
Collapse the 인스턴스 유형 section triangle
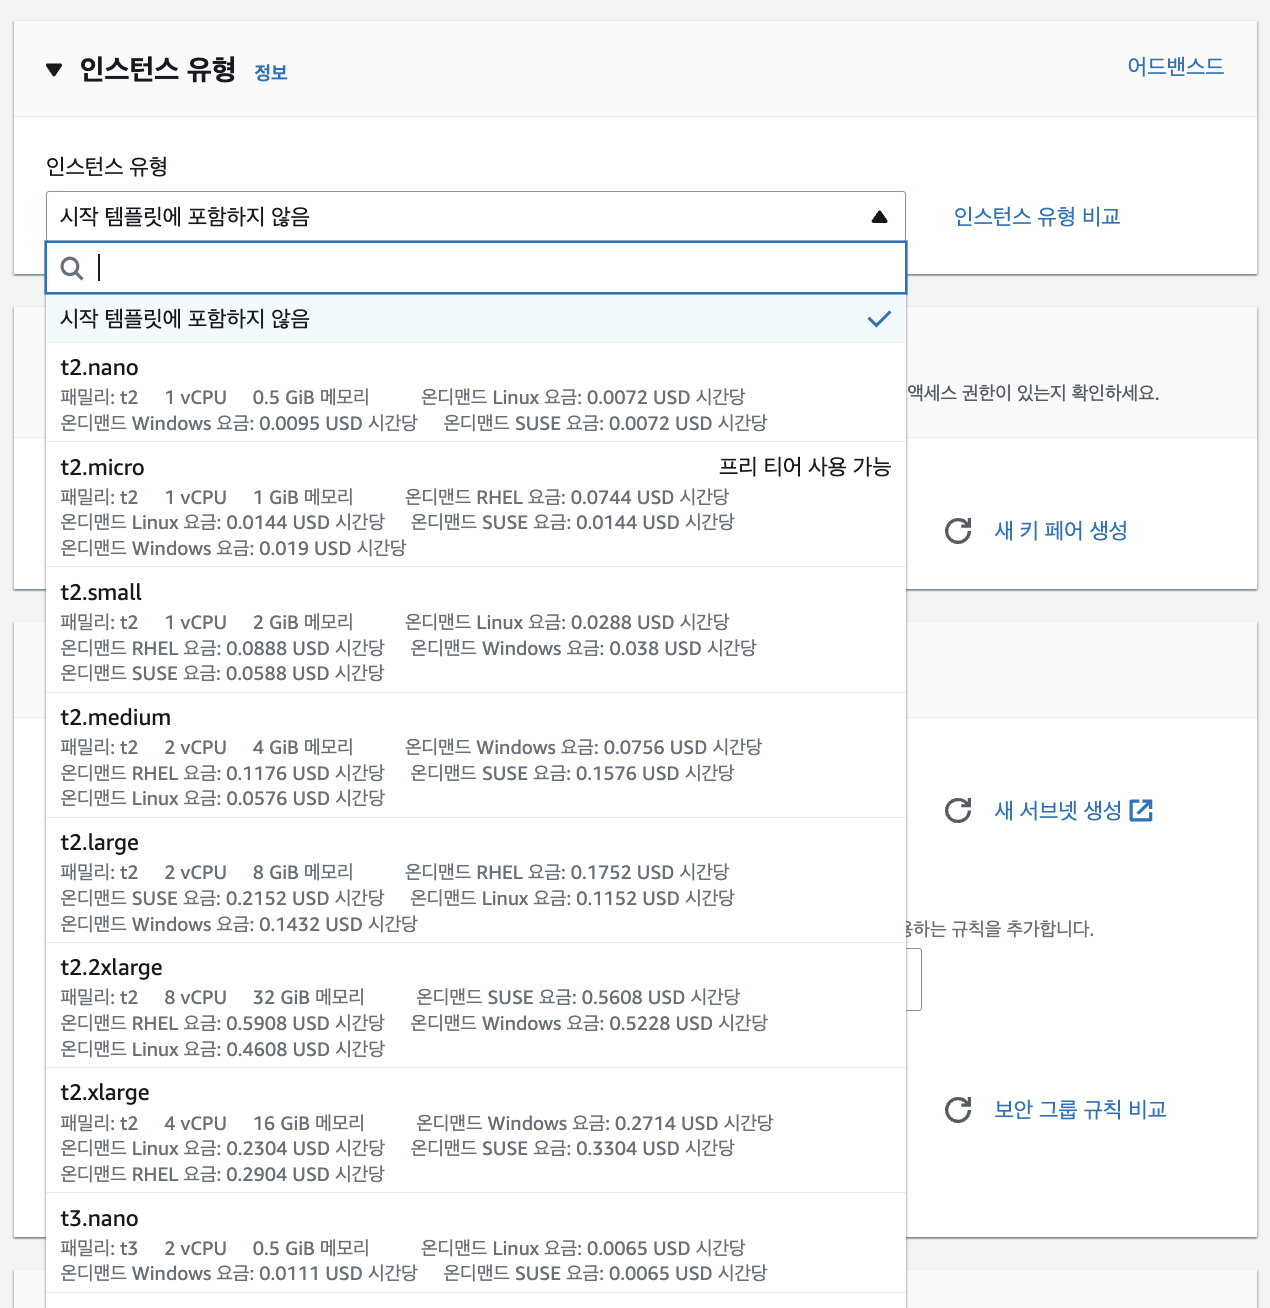tap(54, 70)
